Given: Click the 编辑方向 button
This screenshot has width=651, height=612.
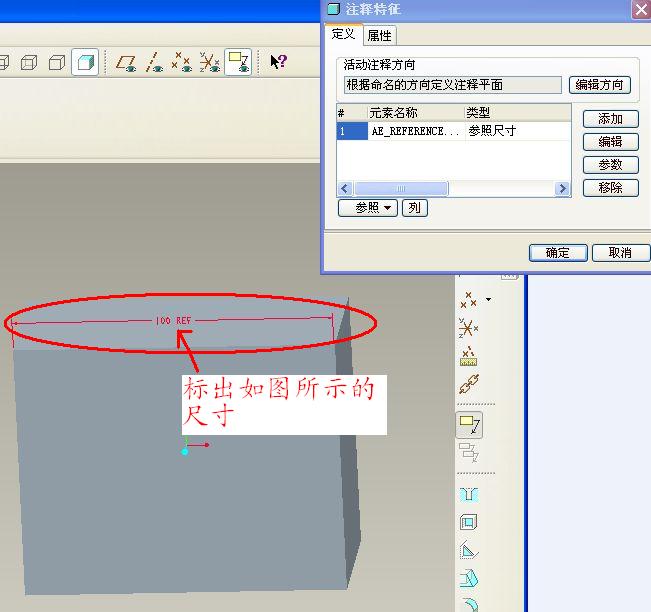Looking at the screenshot, I should point(600,85).
